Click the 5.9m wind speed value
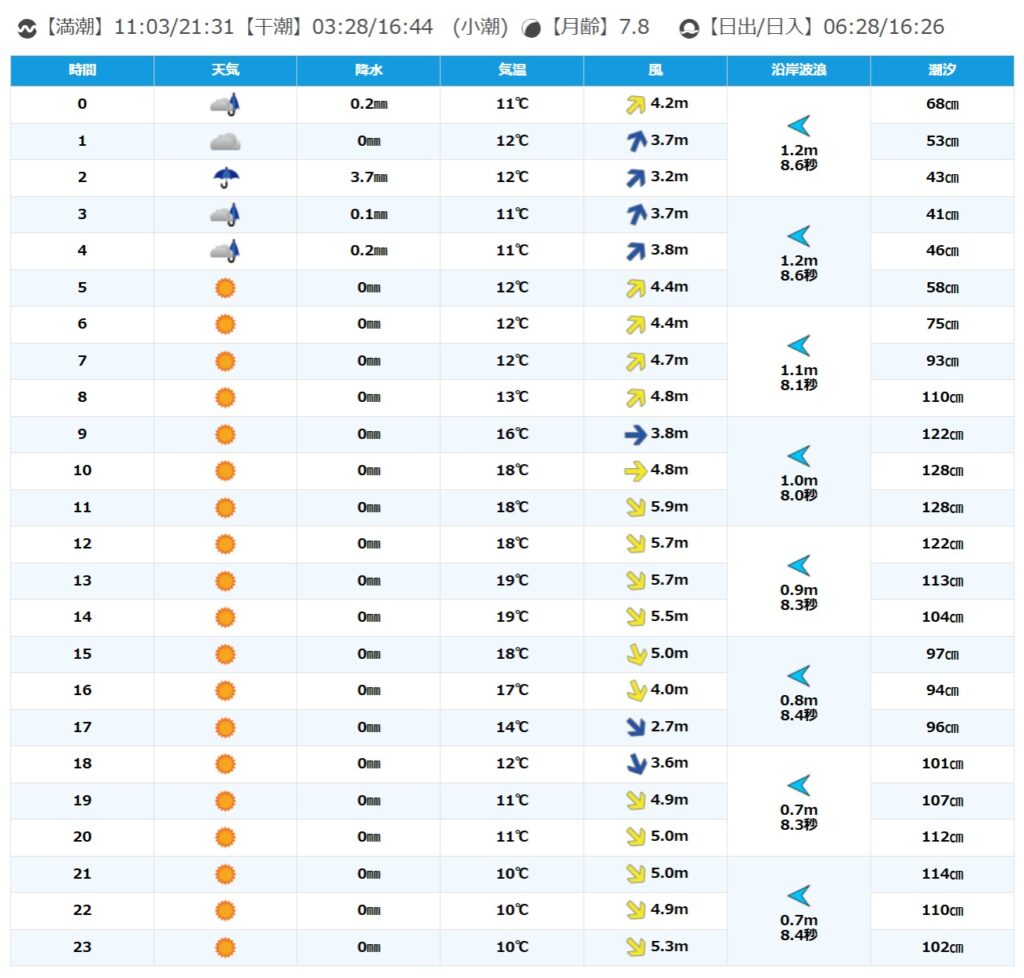This screenshot has width=1024, height=978. tap(668, 507)
